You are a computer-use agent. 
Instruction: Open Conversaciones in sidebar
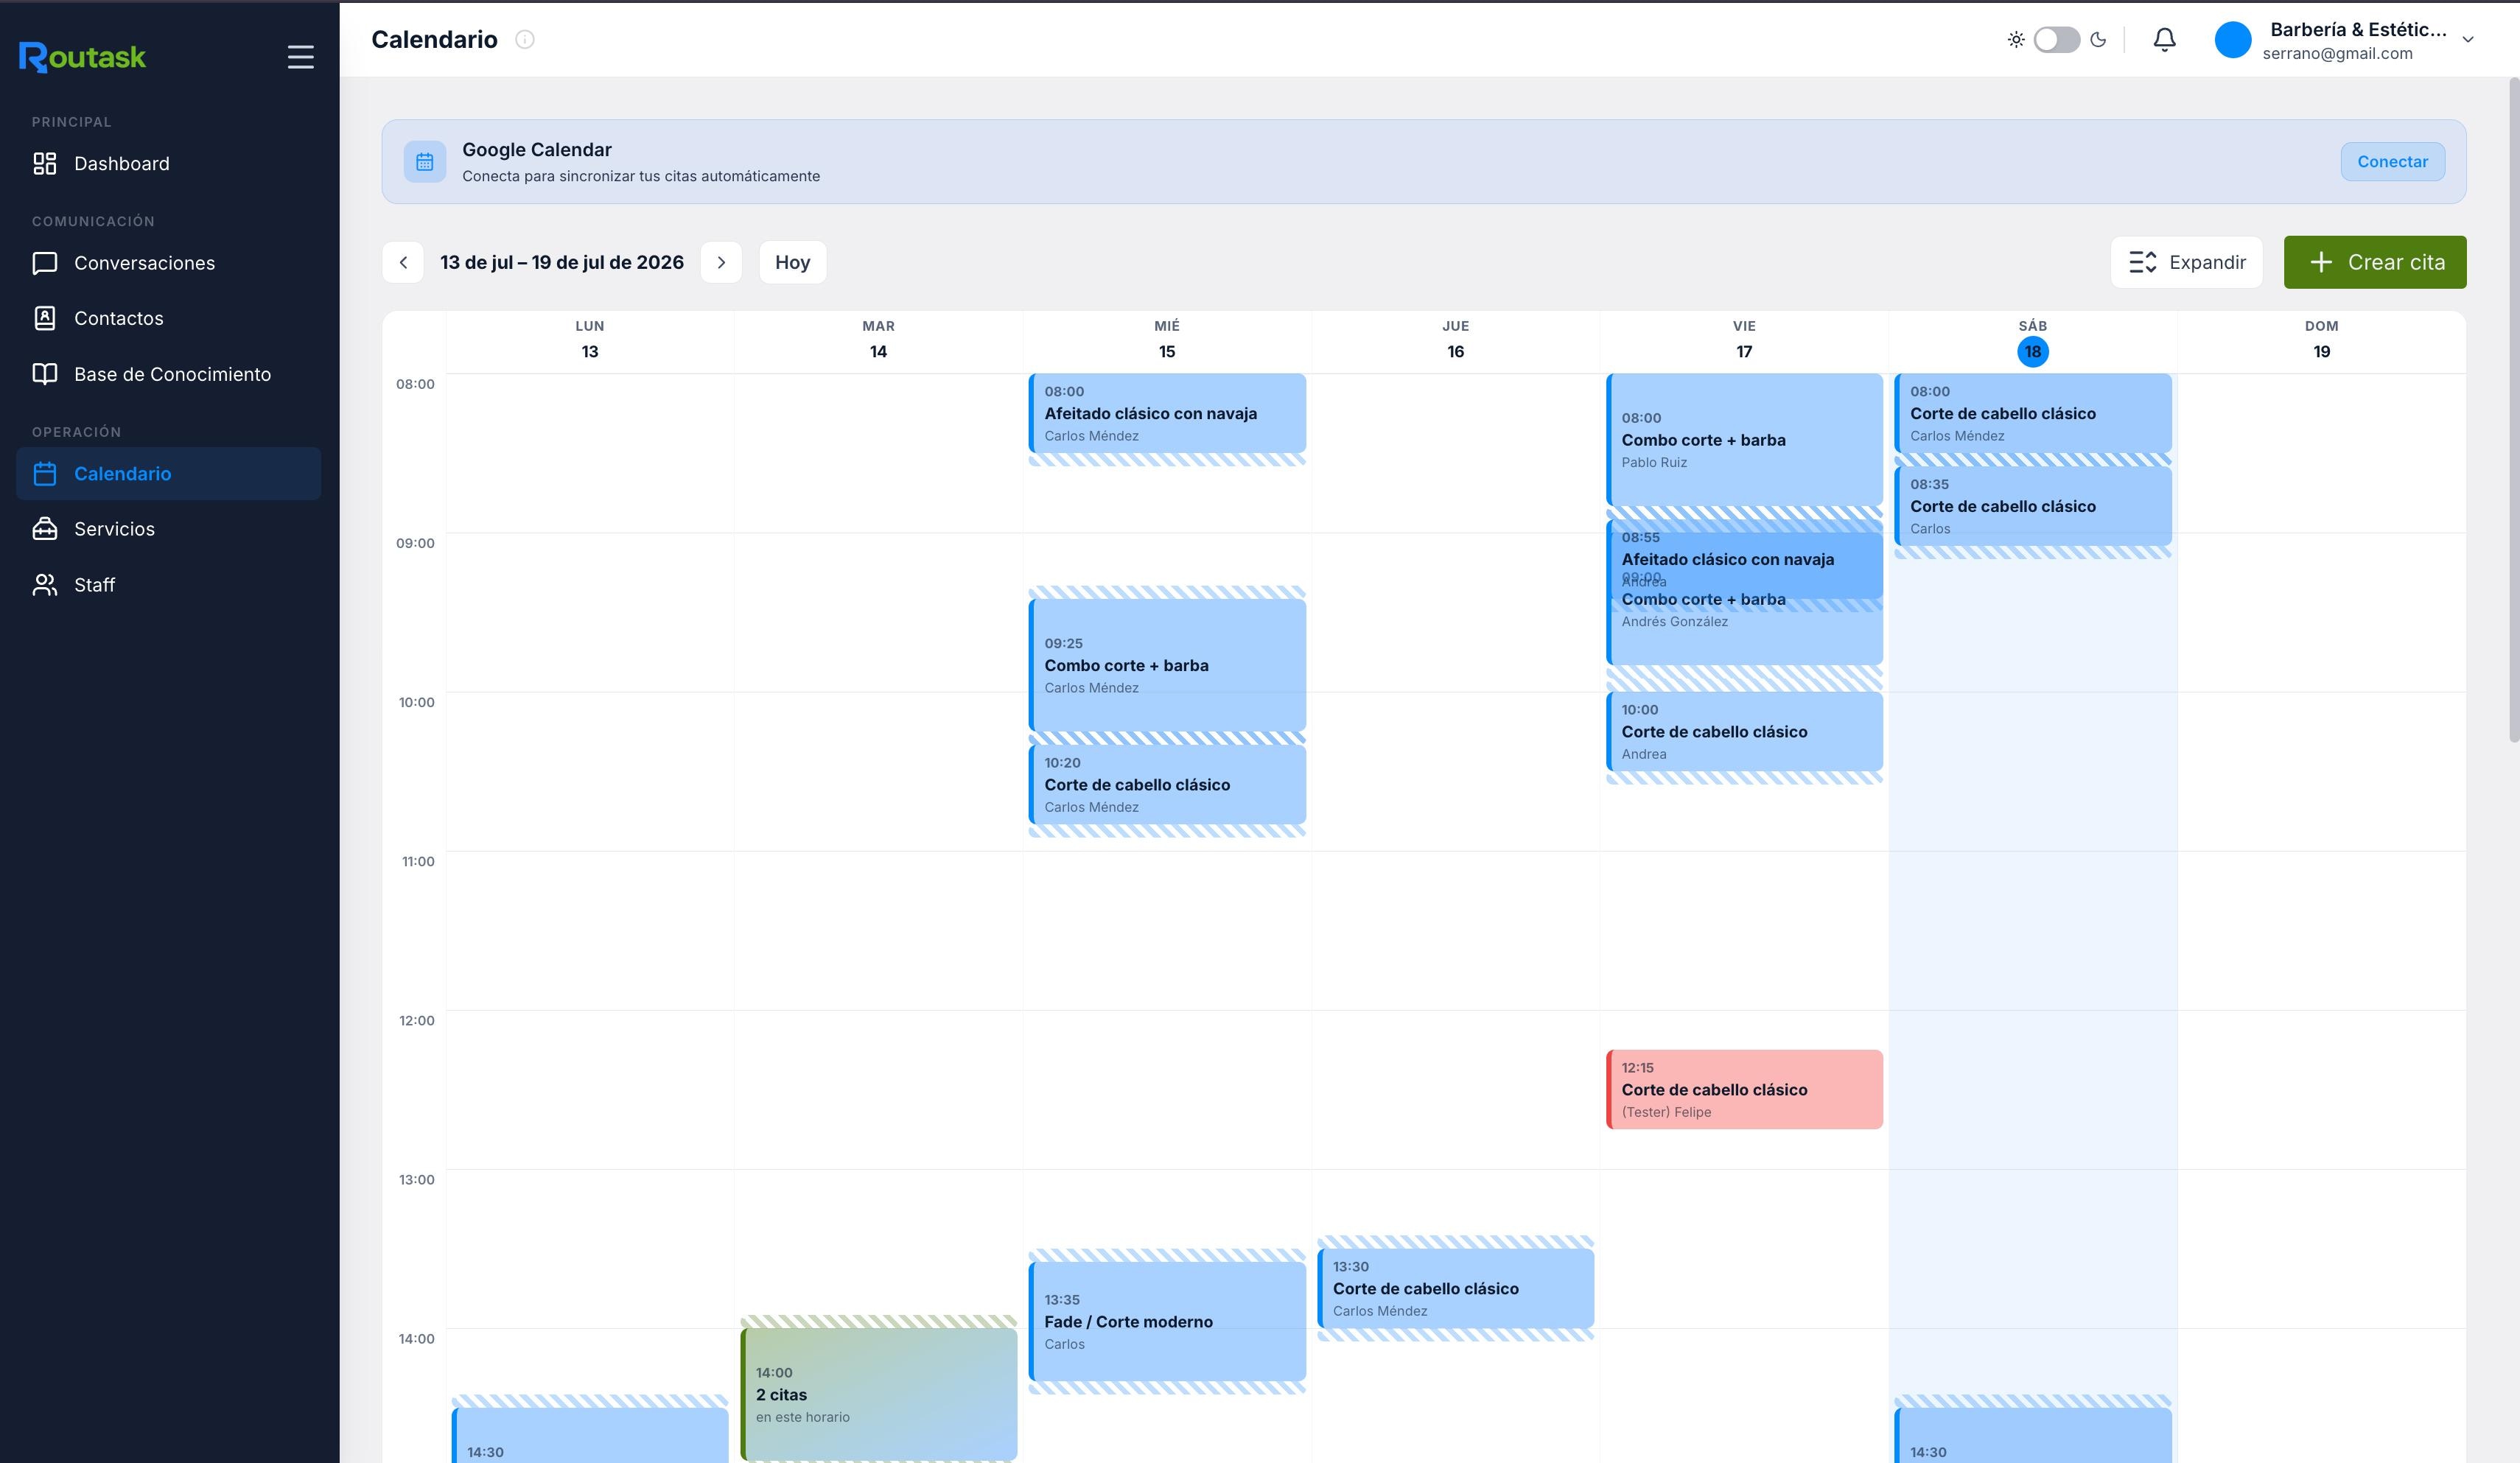pos(168,263)
